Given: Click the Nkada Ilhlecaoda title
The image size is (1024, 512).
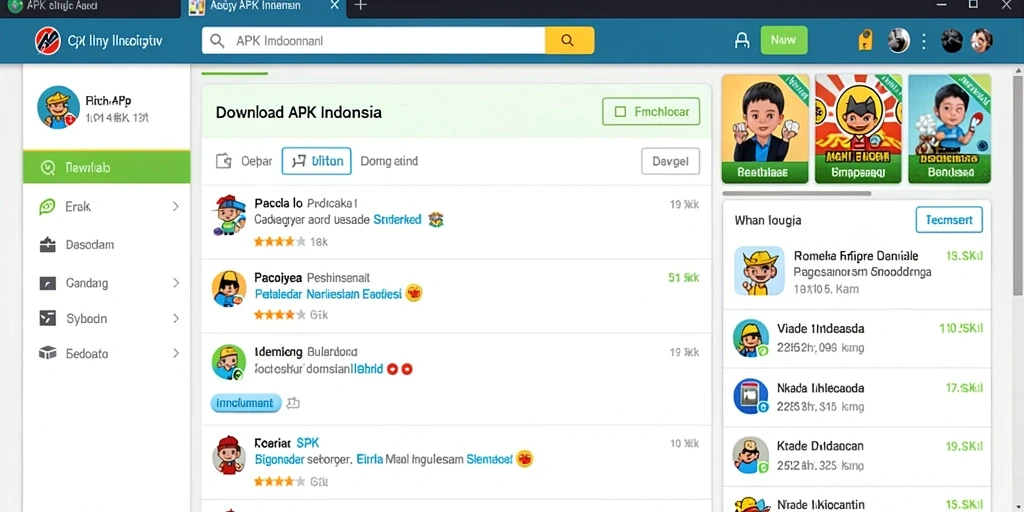Looking at the screenshot, I should (x=821, y=388).
